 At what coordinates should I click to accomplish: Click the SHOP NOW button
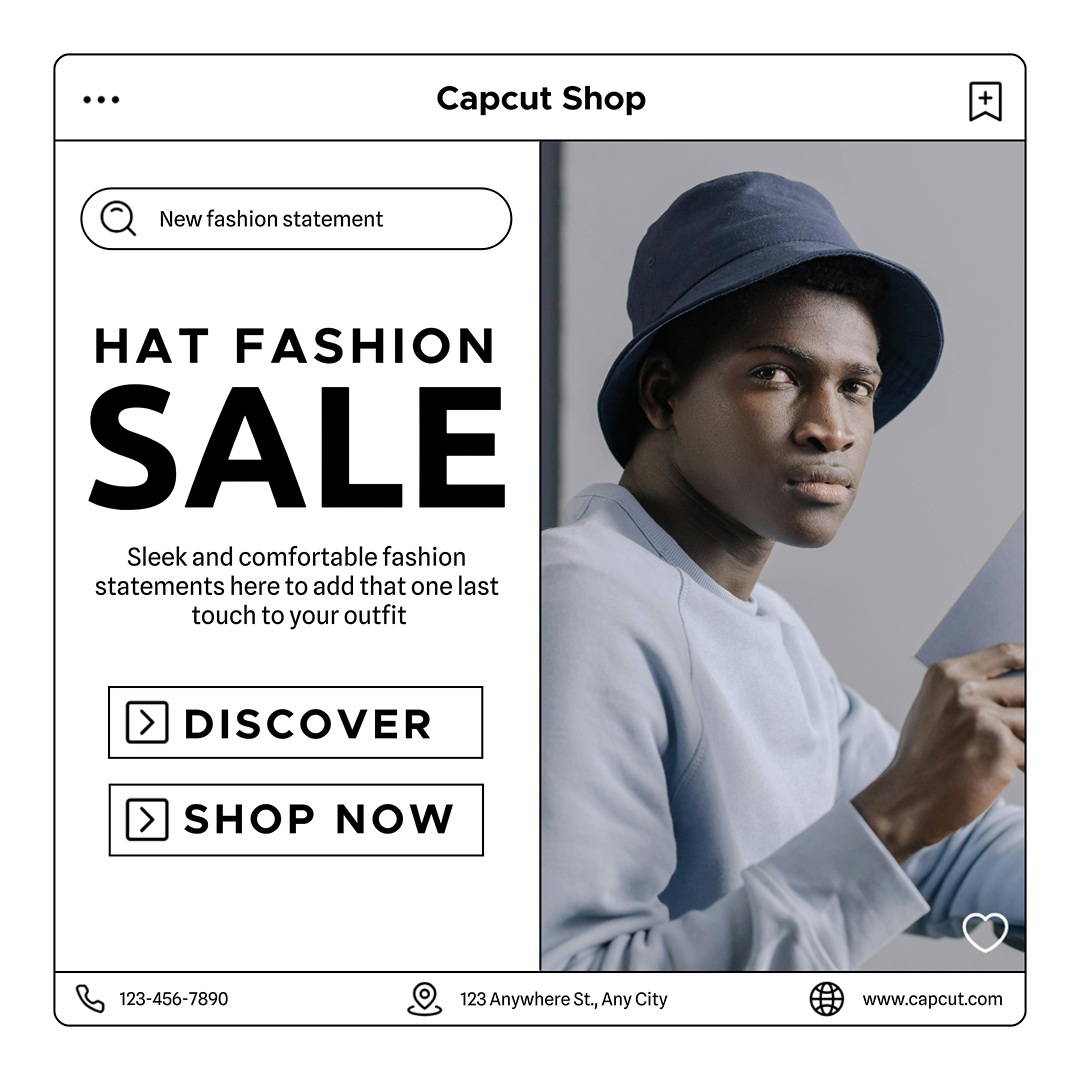pyautogui.click(x=296, y=820)
